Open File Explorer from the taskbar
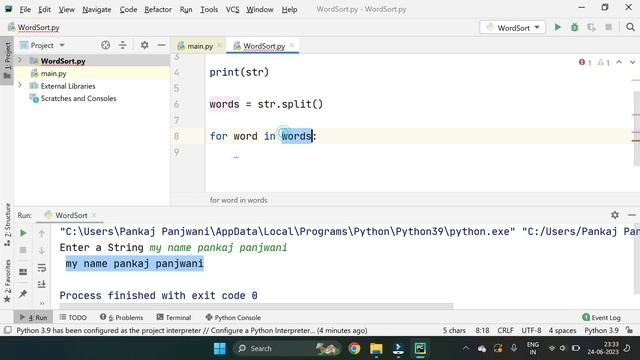Screen dimensions: 640x360 click(x=376, y=348)
